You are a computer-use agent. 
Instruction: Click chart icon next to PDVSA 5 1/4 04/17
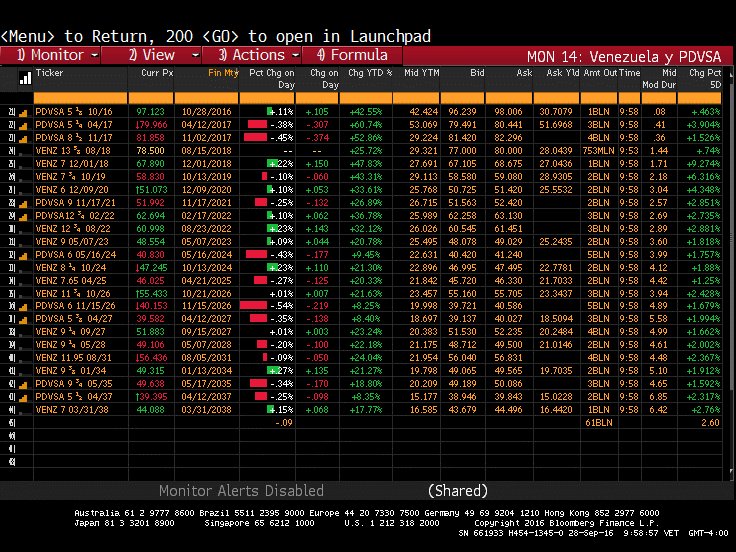point(24,124)
